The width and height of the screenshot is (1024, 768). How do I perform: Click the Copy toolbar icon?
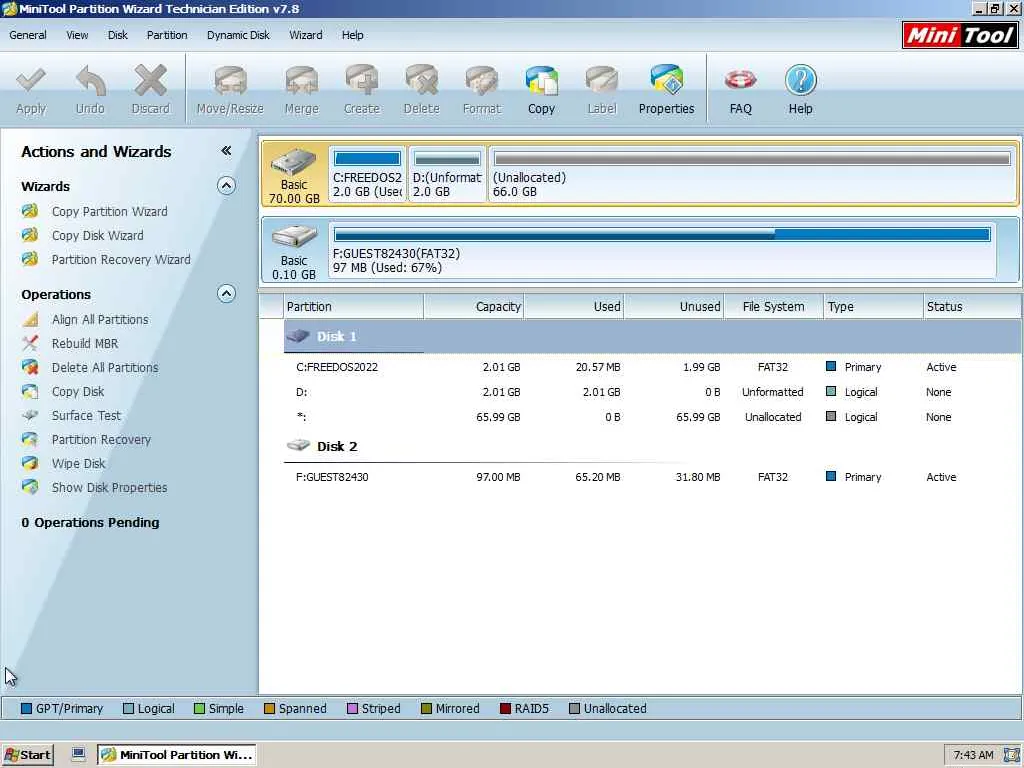click(x=541, y=80)
